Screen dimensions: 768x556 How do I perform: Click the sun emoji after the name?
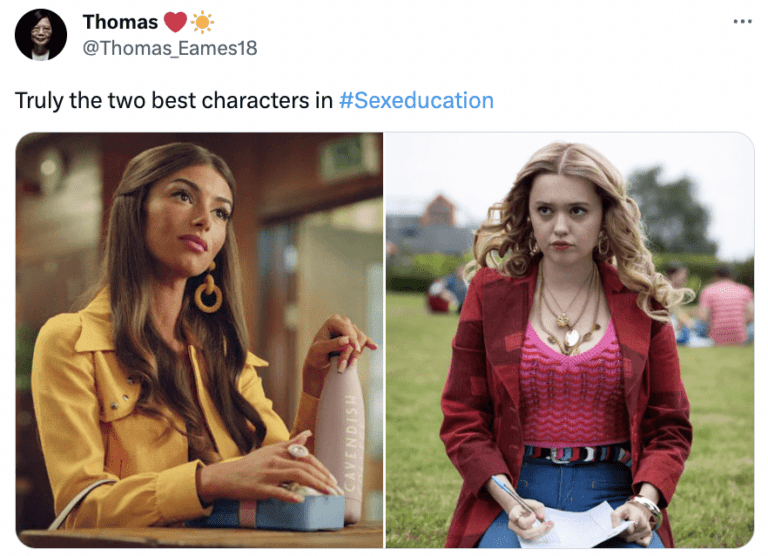(202, 23)
